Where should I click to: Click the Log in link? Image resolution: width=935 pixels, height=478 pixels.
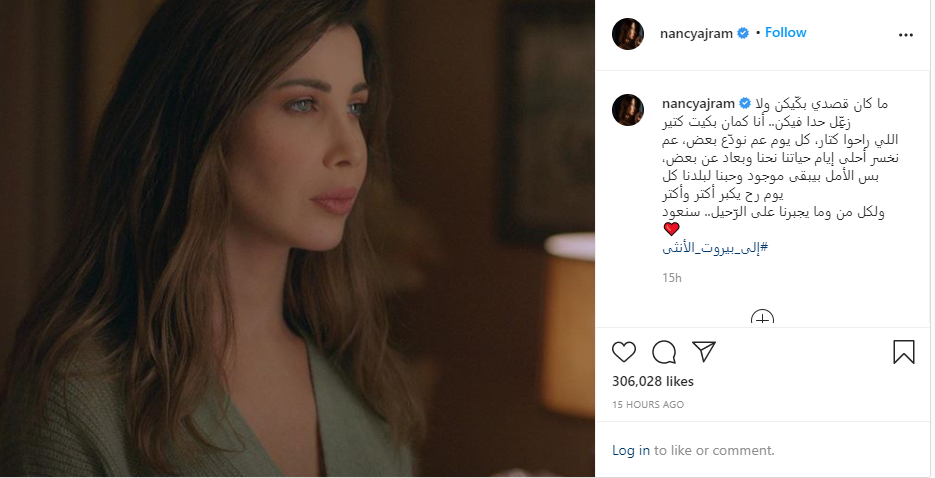(x=631, y=451)
